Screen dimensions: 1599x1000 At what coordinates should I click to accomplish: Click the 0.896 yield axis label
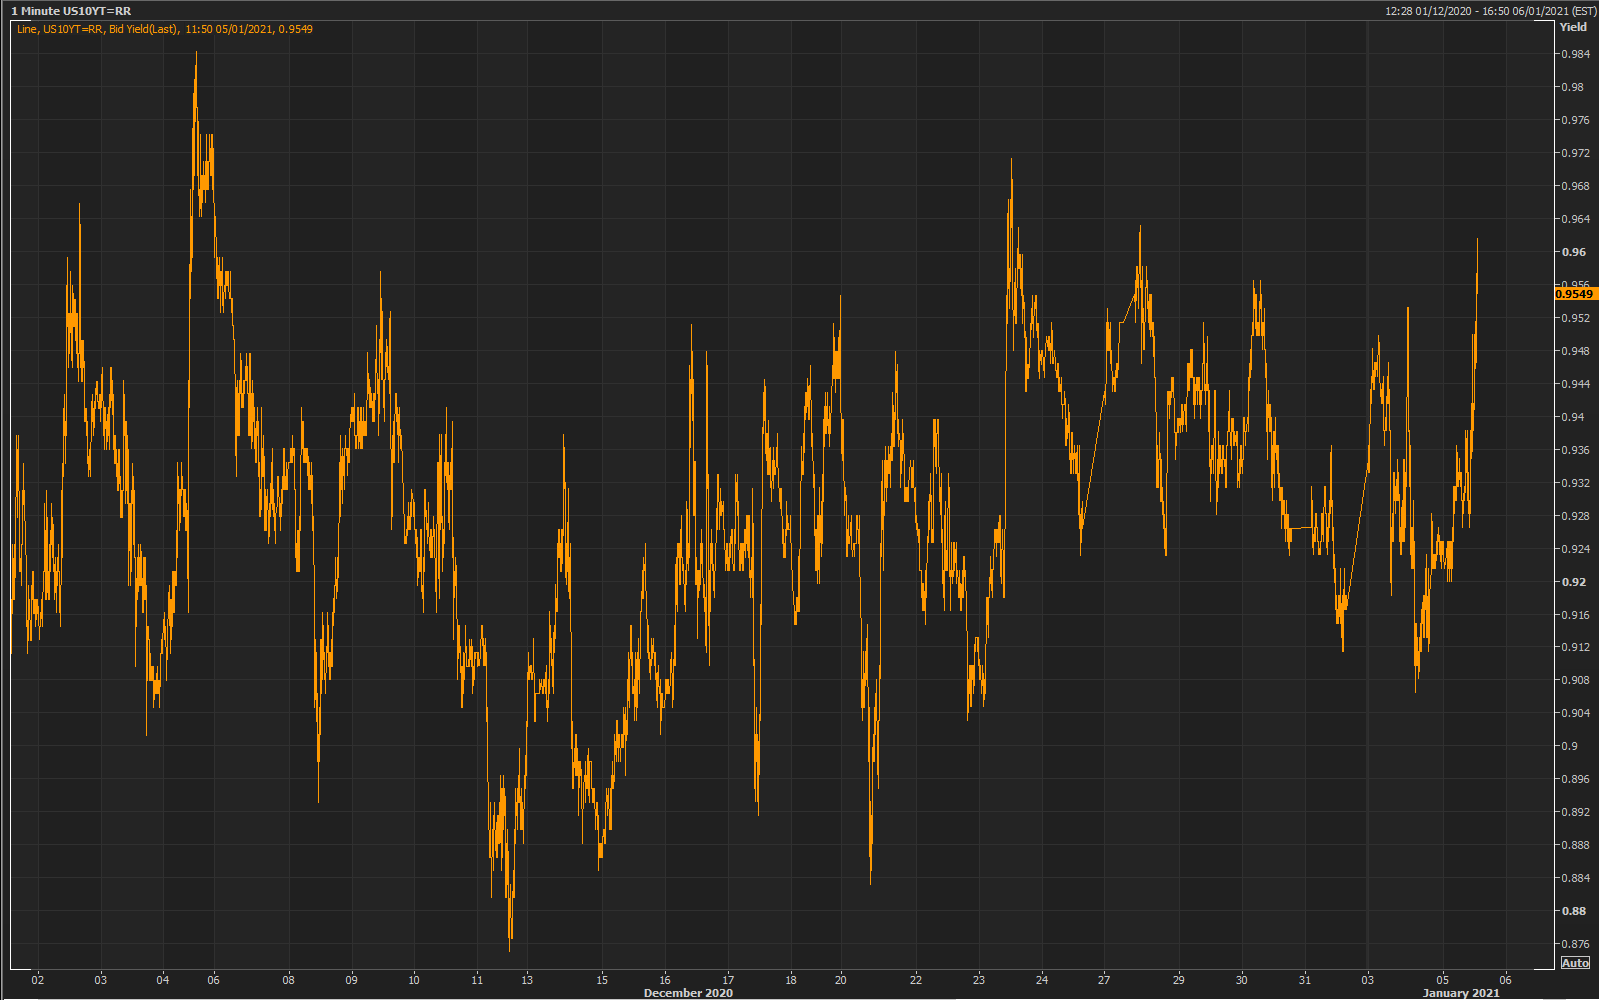1576,779
